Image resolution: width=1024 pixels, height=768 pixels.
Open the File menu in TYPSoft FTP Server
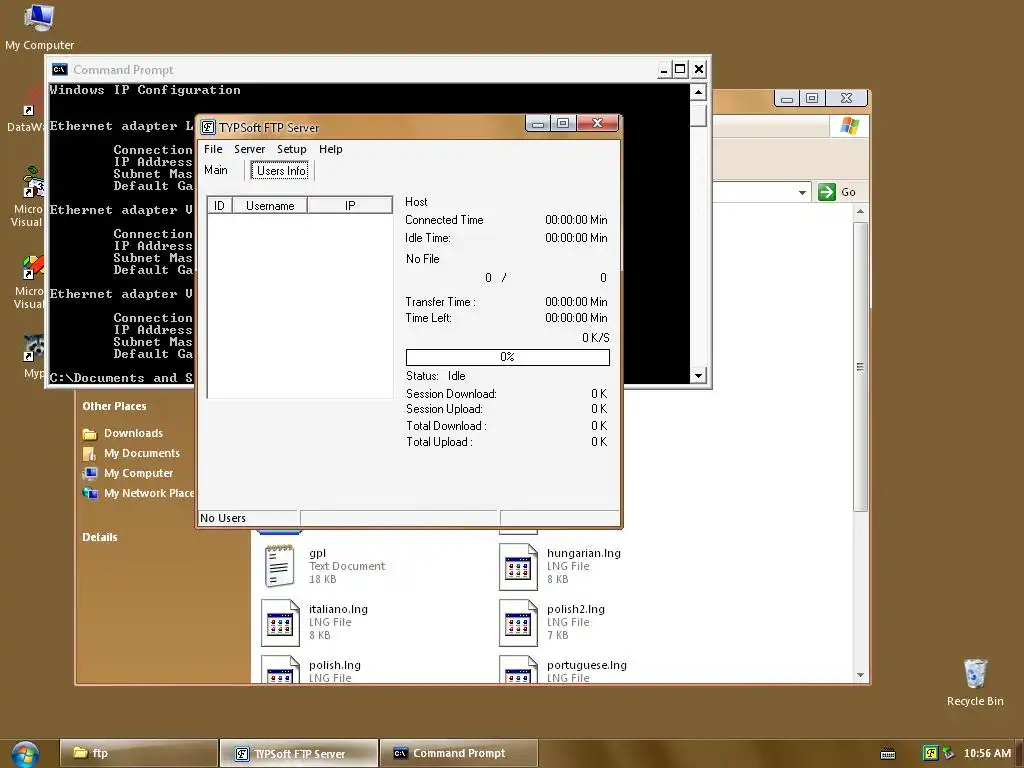[213, 149]
